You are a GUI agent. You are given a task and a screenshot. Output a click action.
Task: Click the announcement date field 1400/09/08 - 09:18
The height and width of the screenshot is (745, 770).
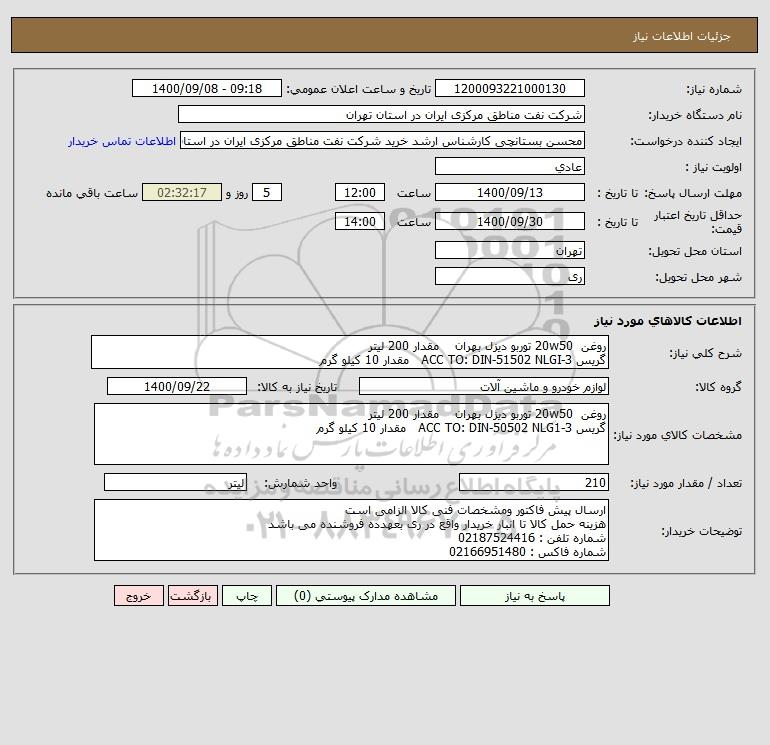pyautogui.click(x=207, y=88)
